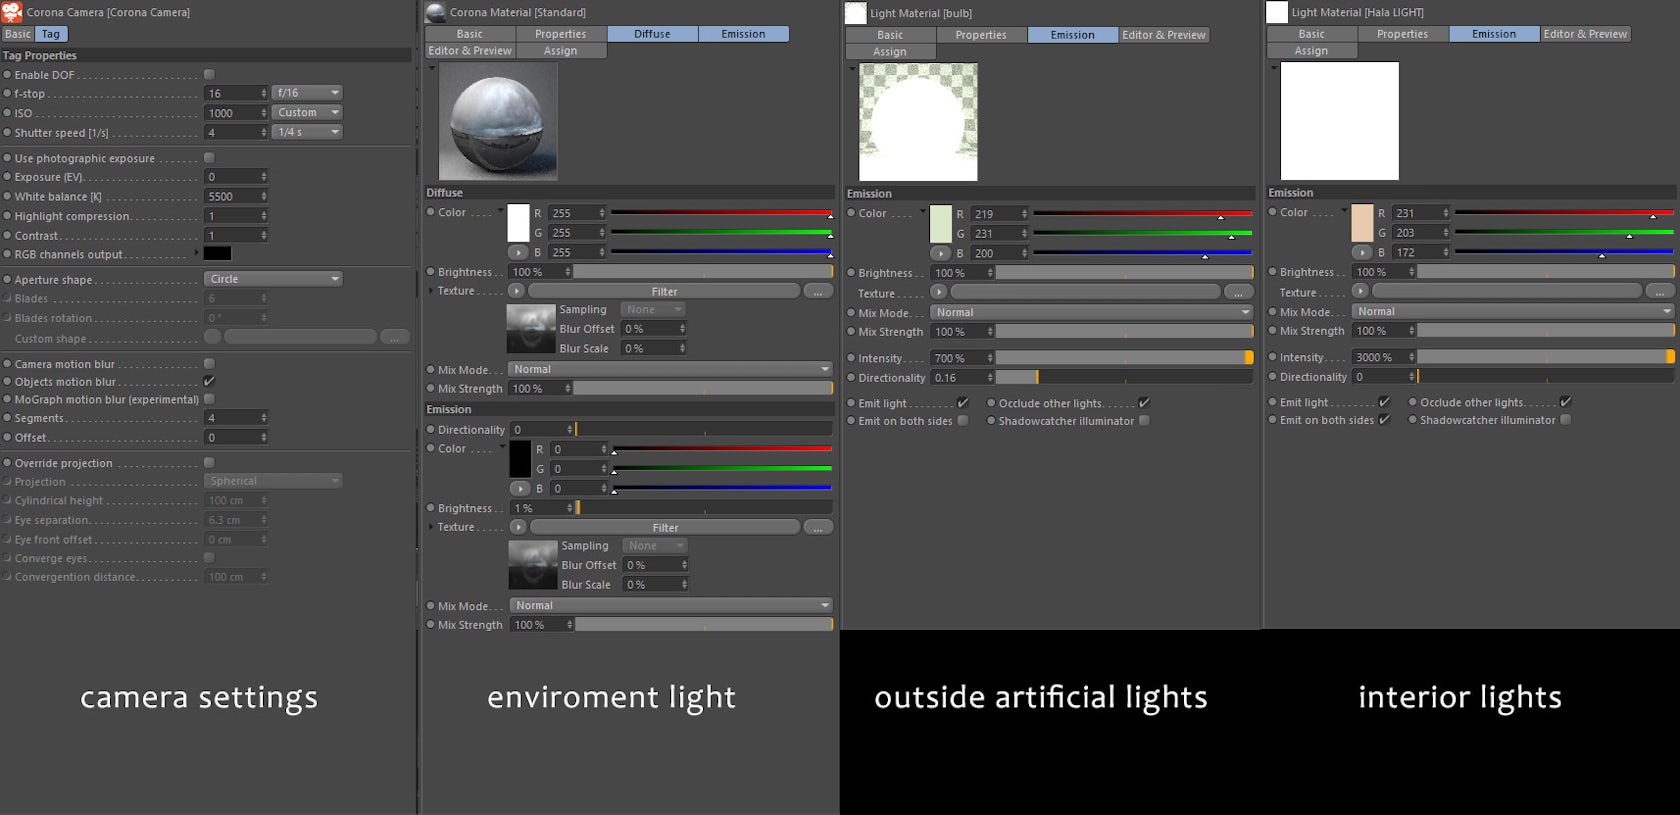
Task: Open Diffuse tab in Corona Material
Action: tap(652, 34)
